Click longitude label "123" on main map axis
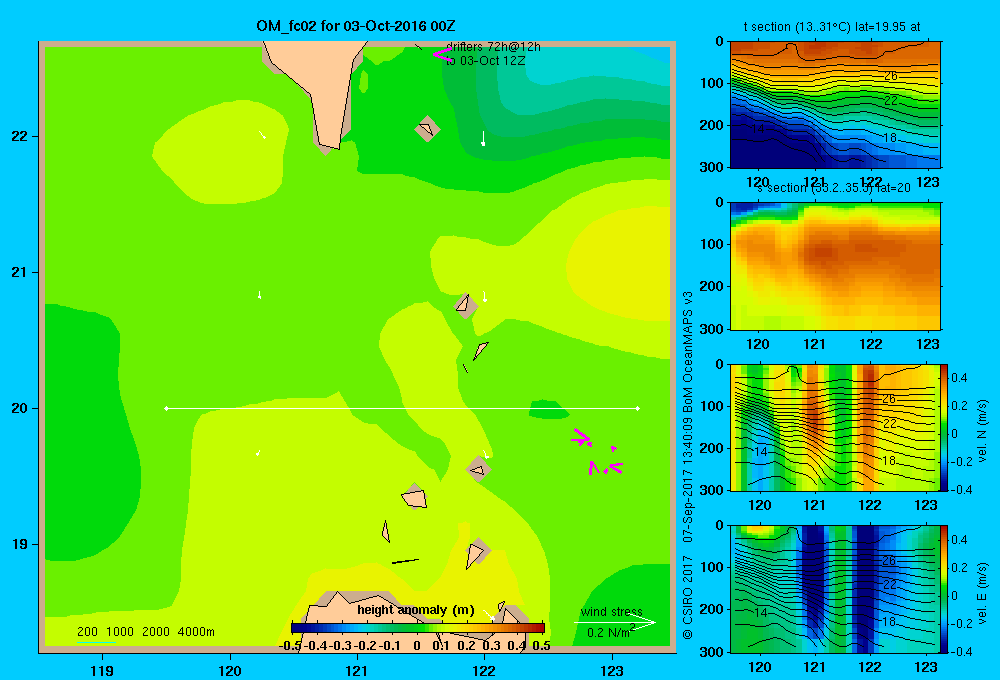 pyautogui.click(x=612, y=670)
